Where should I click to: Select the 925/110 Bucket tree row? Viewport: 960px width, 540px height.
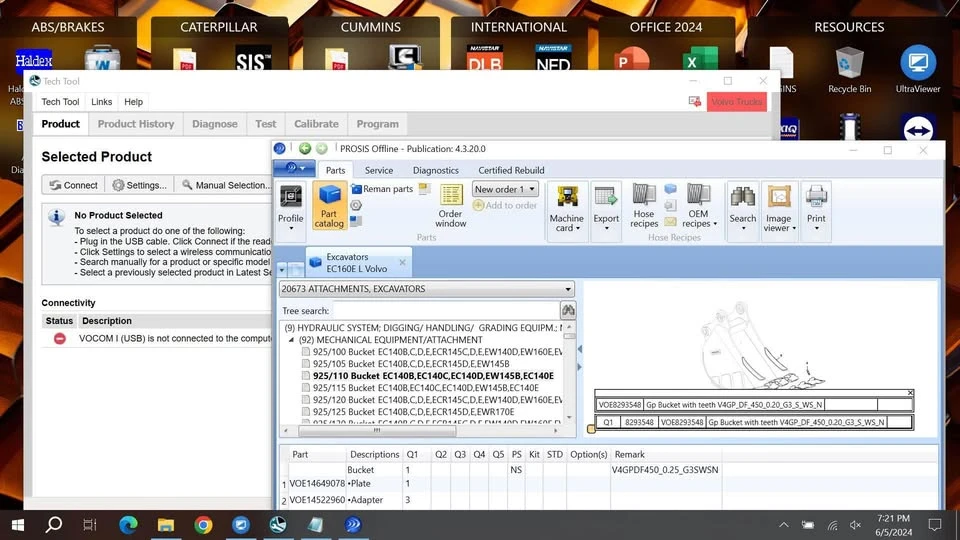(433, 376)
